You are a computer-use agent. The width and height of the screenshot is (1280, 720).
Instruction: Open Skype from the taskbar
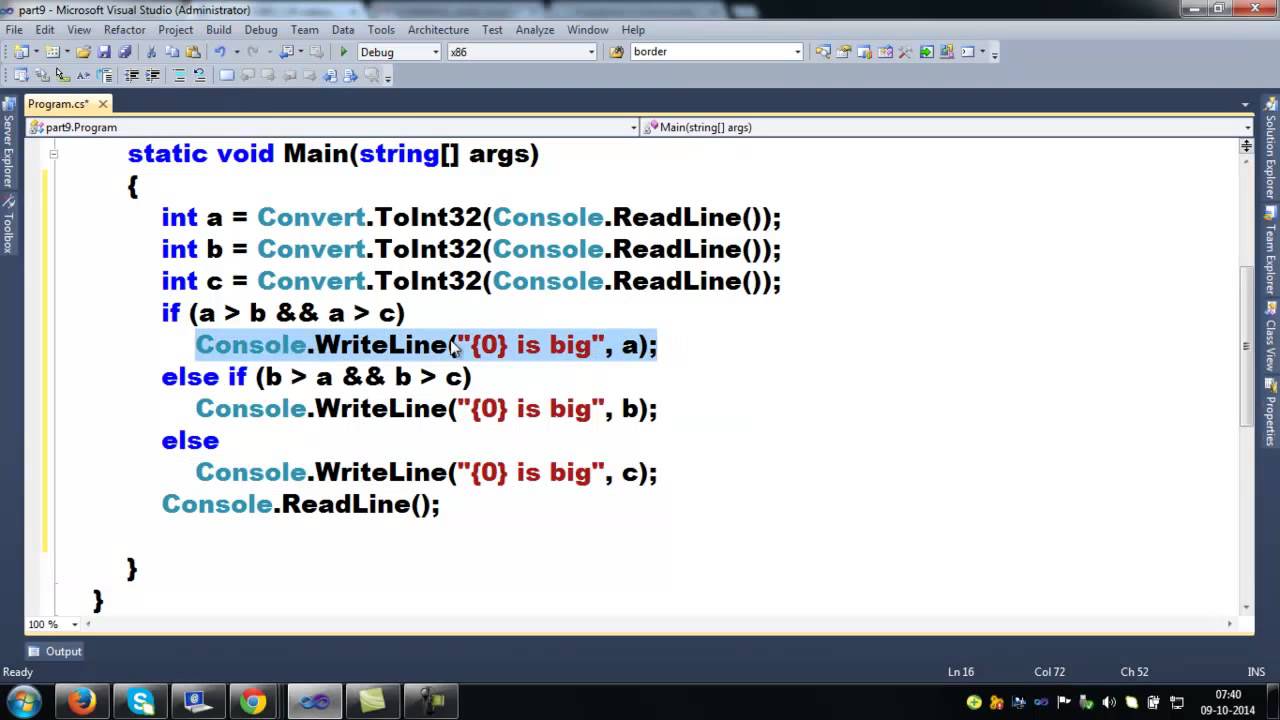(141, 701)
